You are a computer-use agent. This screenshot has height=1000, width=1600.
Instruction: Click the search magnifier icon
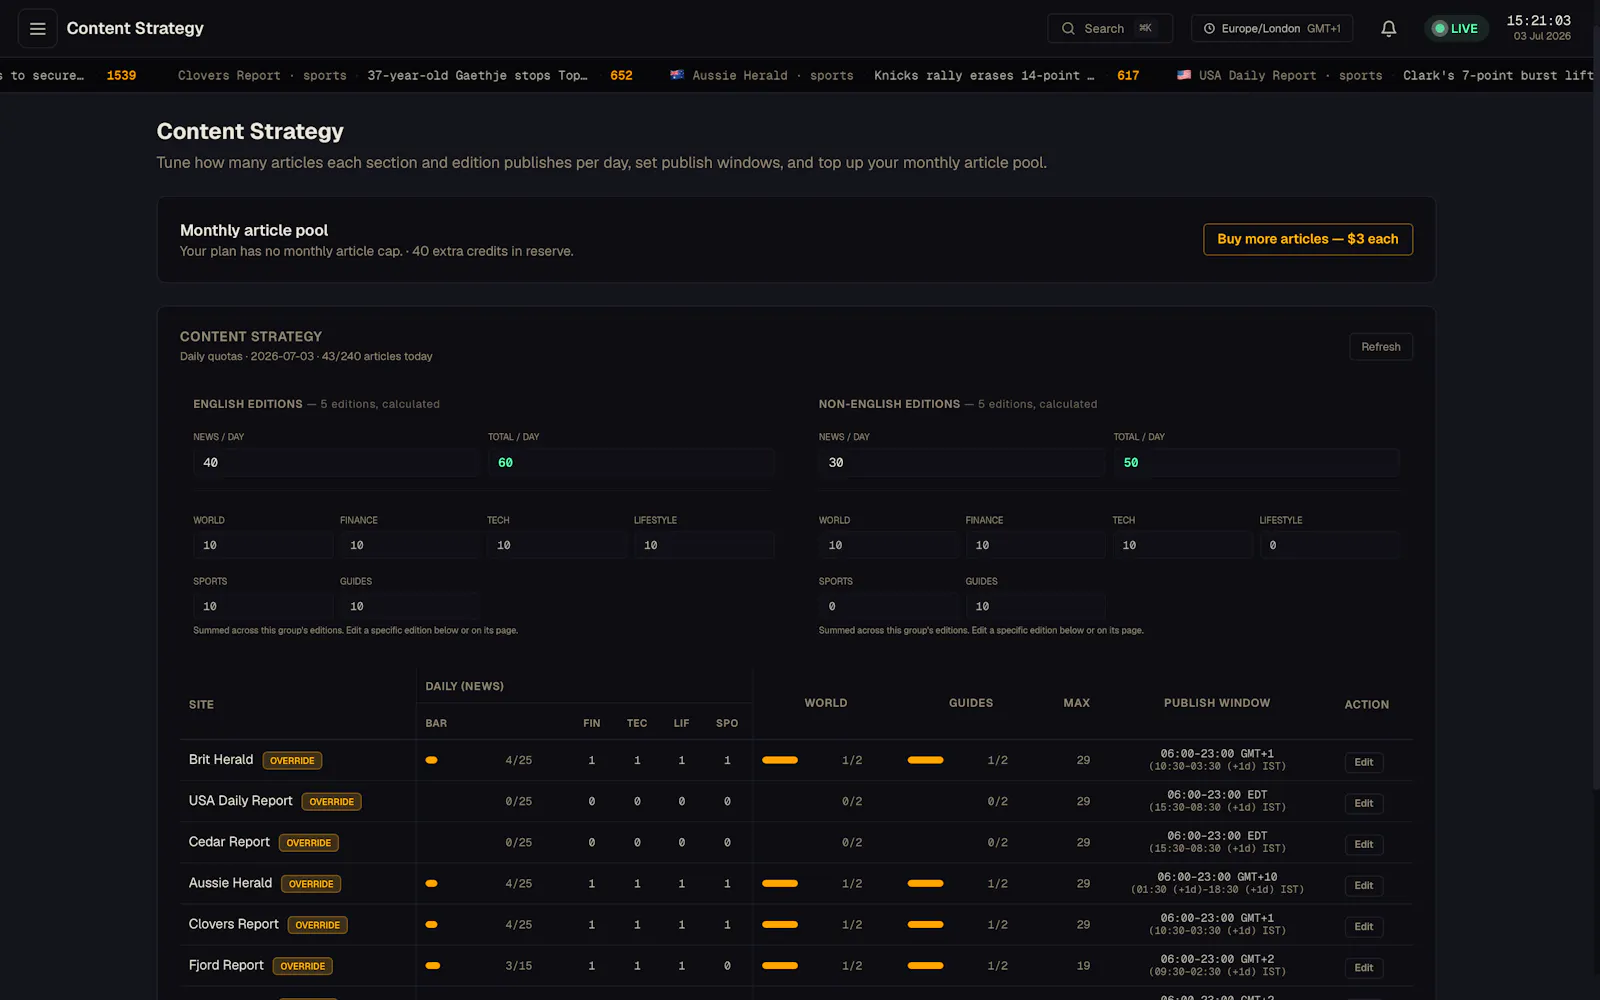click(1068, 29)
